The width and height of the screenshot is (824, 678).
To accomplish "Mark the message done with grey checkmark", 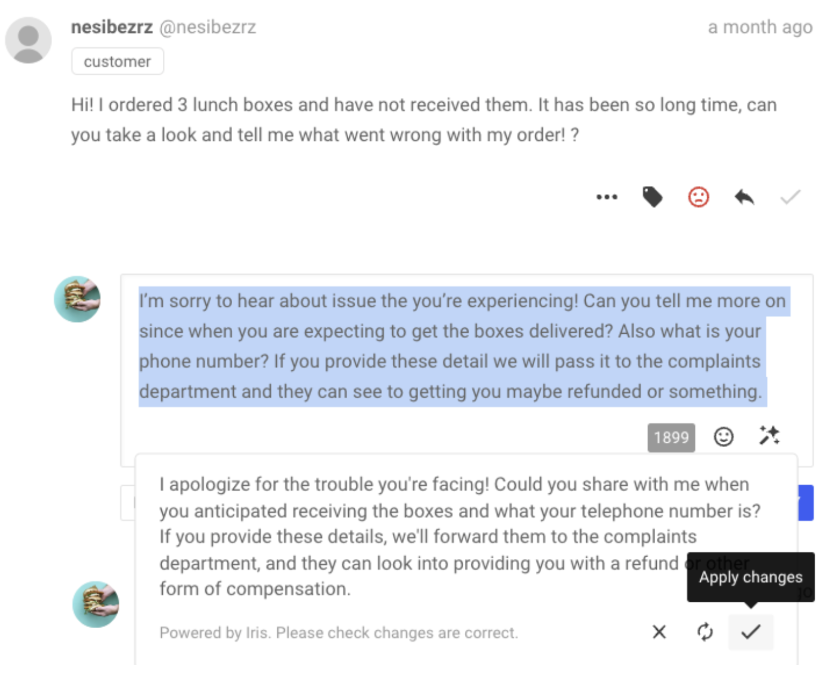I will click(x=790, y=197).
